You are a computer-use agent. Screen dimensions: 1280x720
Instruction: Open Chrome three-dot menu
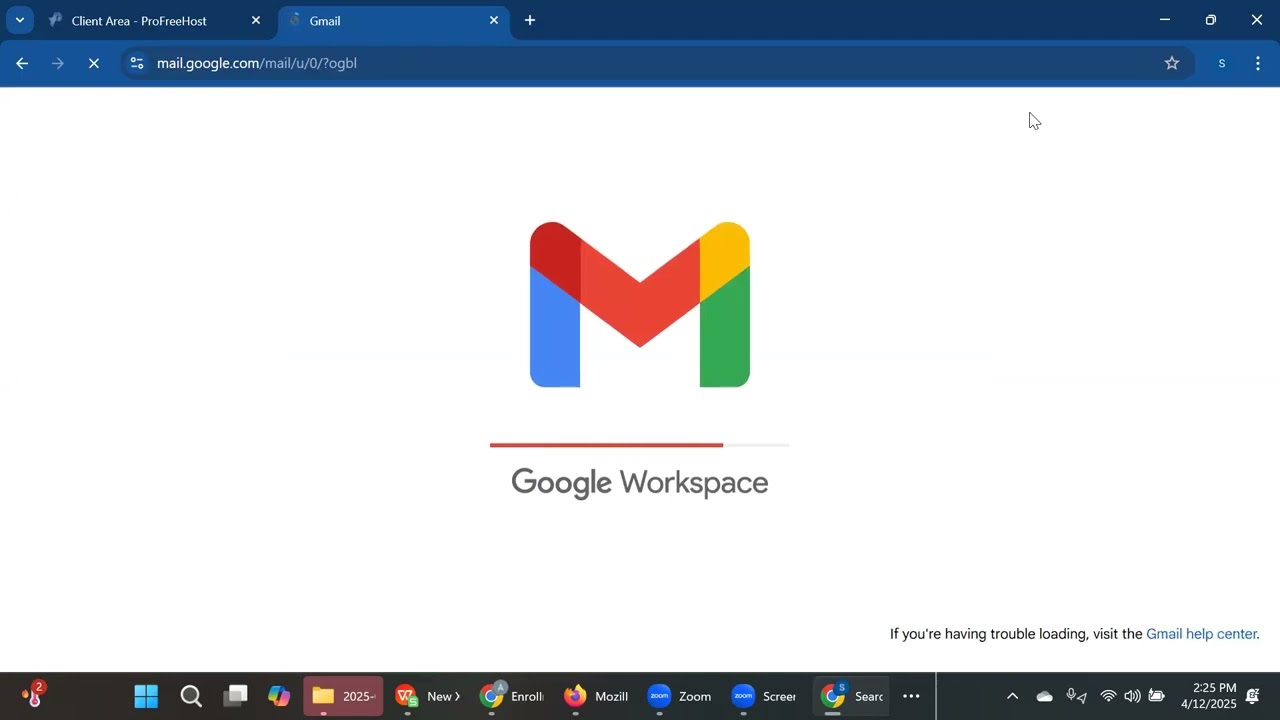(1257, 63)
